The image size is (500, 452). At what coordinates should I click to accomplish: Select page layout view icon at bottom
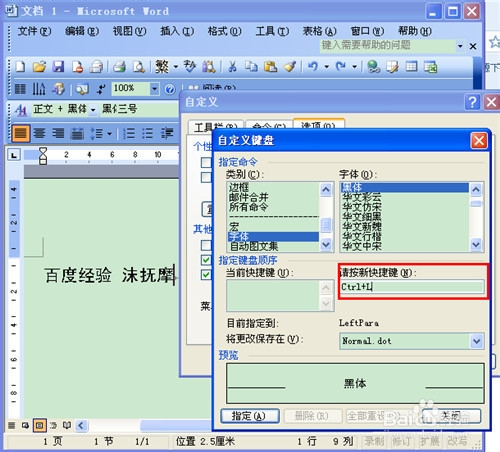pyautogui.click(x=39, y=425)
